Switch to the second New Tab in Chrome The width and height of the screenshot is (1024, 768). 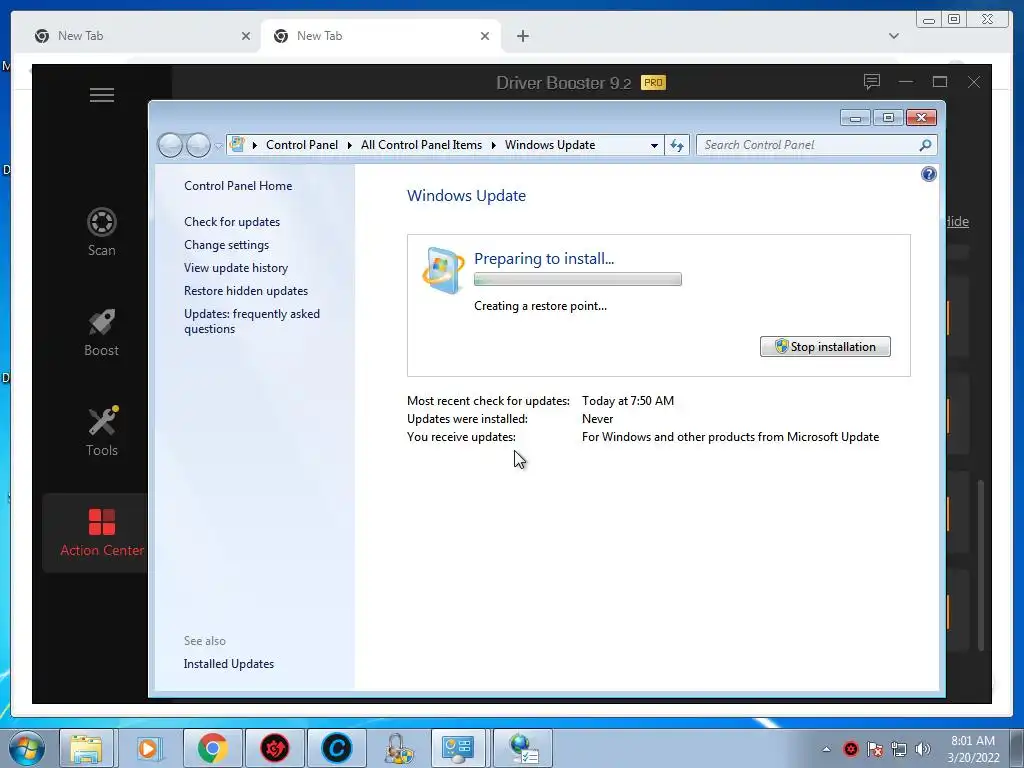[x=381, y=36]
